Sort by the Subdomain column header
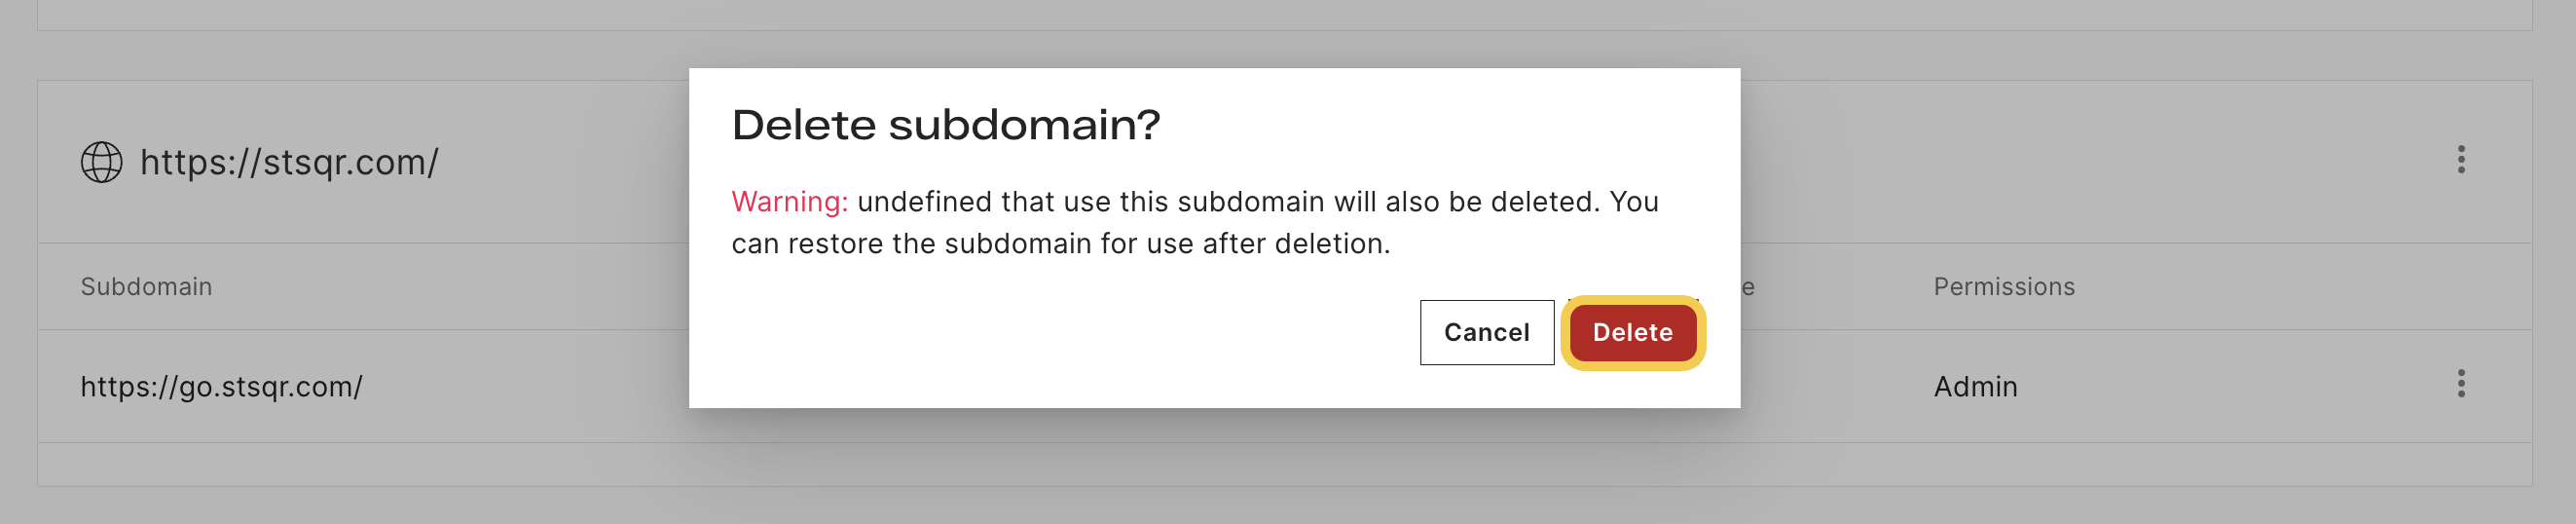Screen dimensions: 2576x524 (146, 287)
